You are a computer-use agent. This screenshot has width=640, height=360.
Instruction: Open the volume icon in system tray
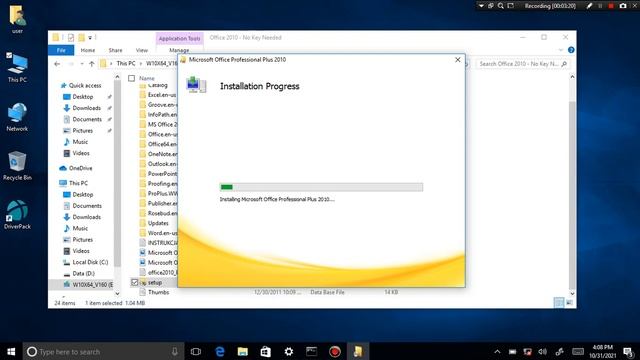(542, 351)
